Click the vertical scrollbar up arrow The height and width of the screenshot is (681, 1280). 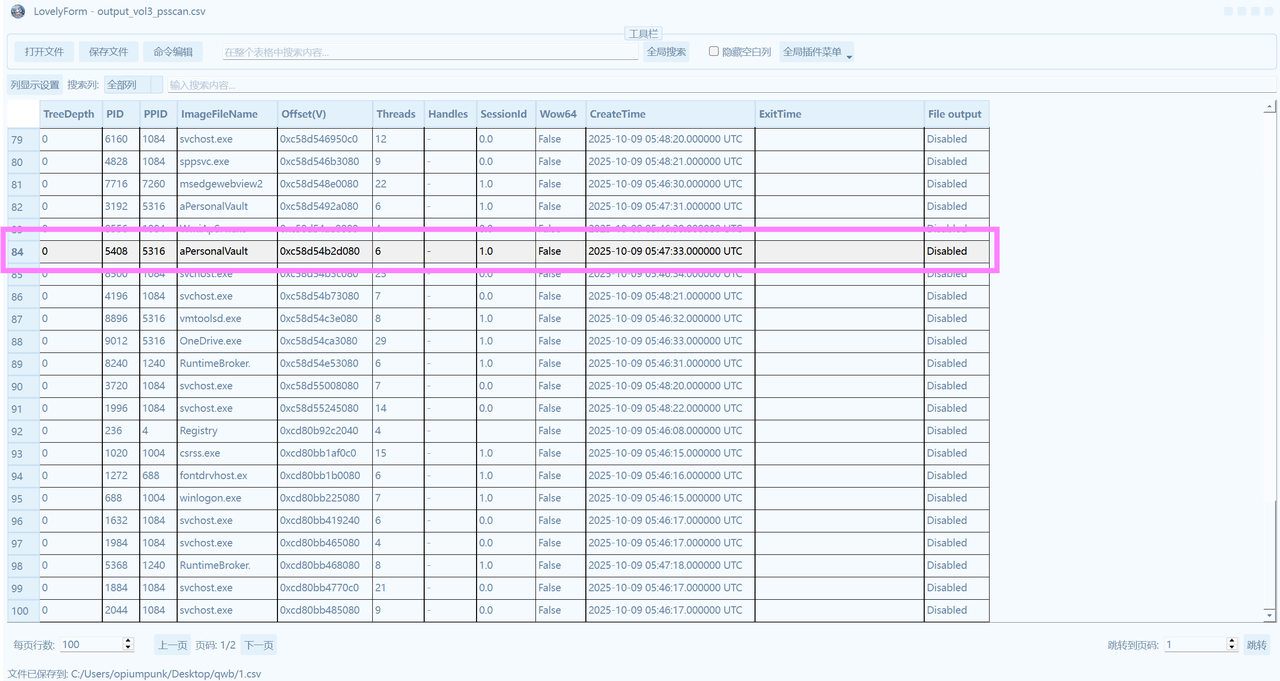(x=1271, y=106)
